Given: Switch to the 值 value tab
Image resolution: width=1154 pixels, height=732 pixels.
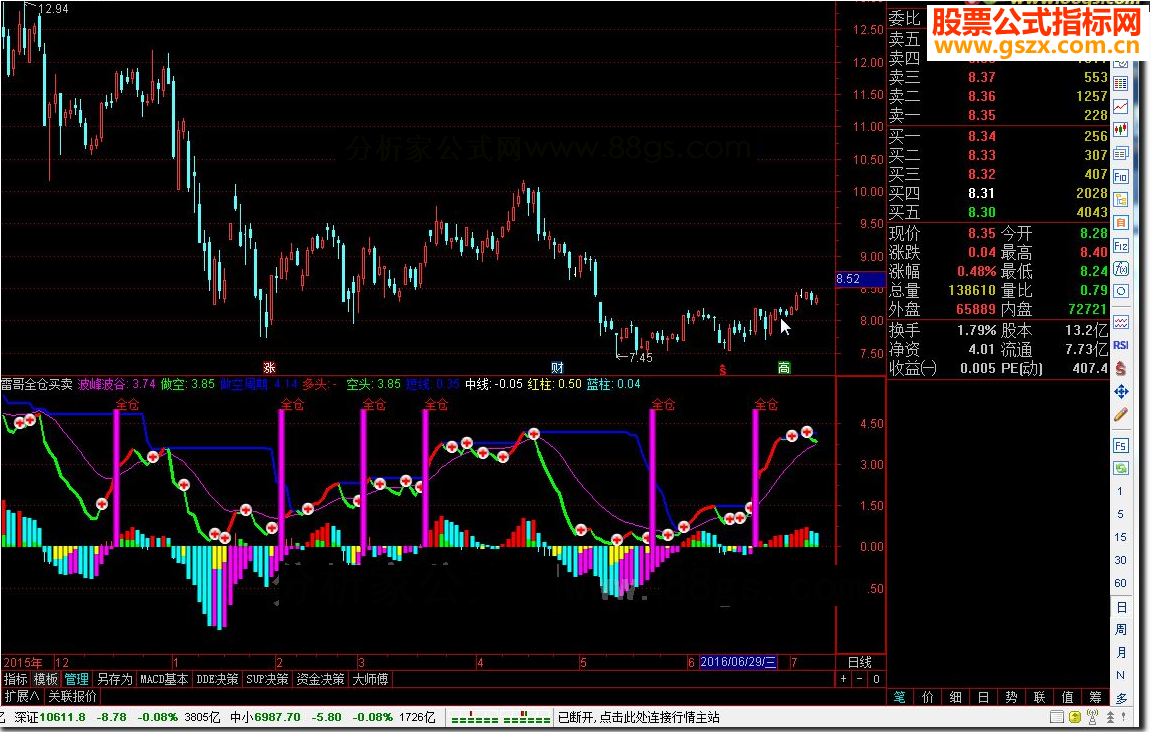Looking at the screenshot, I should coord(1067,697).
